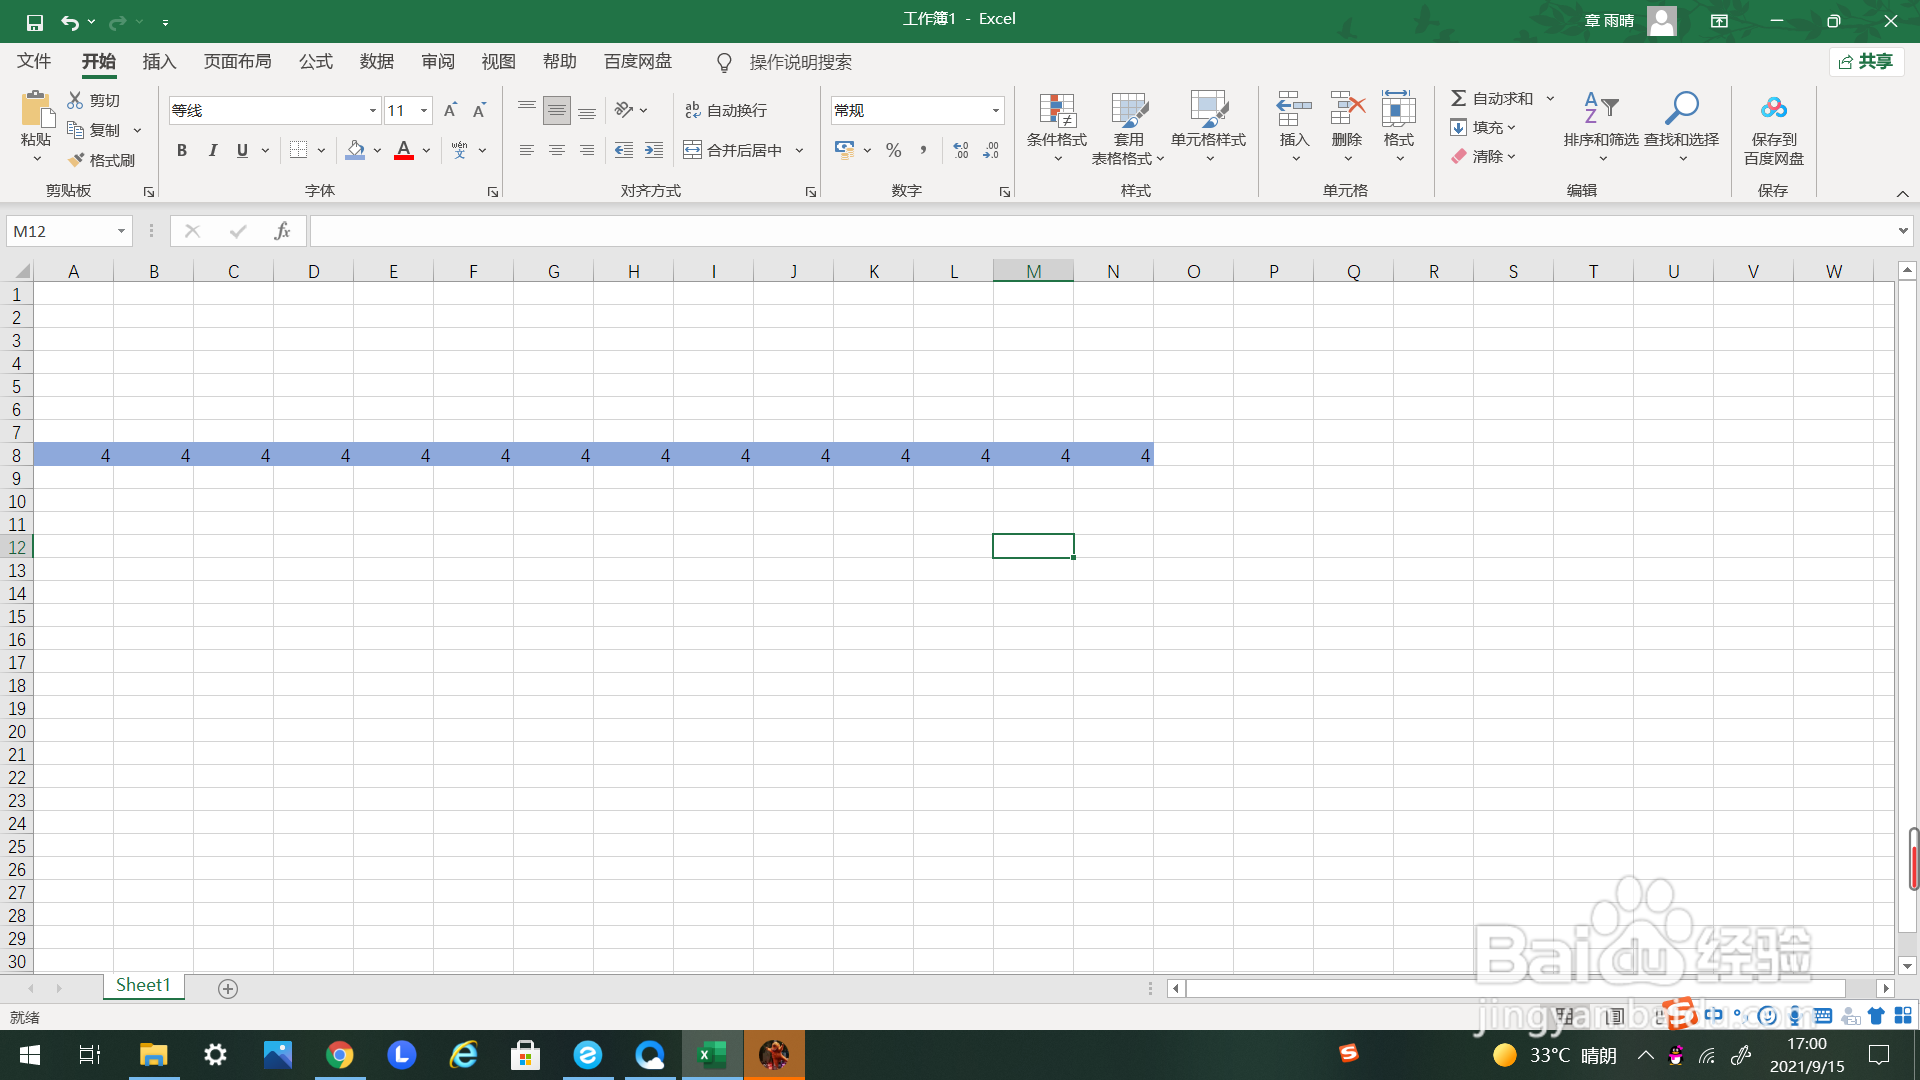Click the Percent Style icon
This screenshot has height=1080, width=1920.
point(893,150)
